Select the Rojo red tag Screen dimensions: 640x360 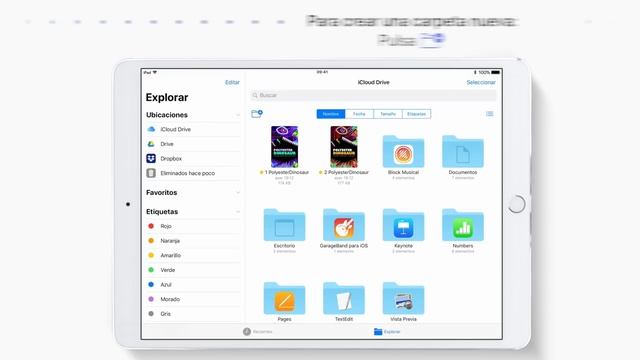193,226
